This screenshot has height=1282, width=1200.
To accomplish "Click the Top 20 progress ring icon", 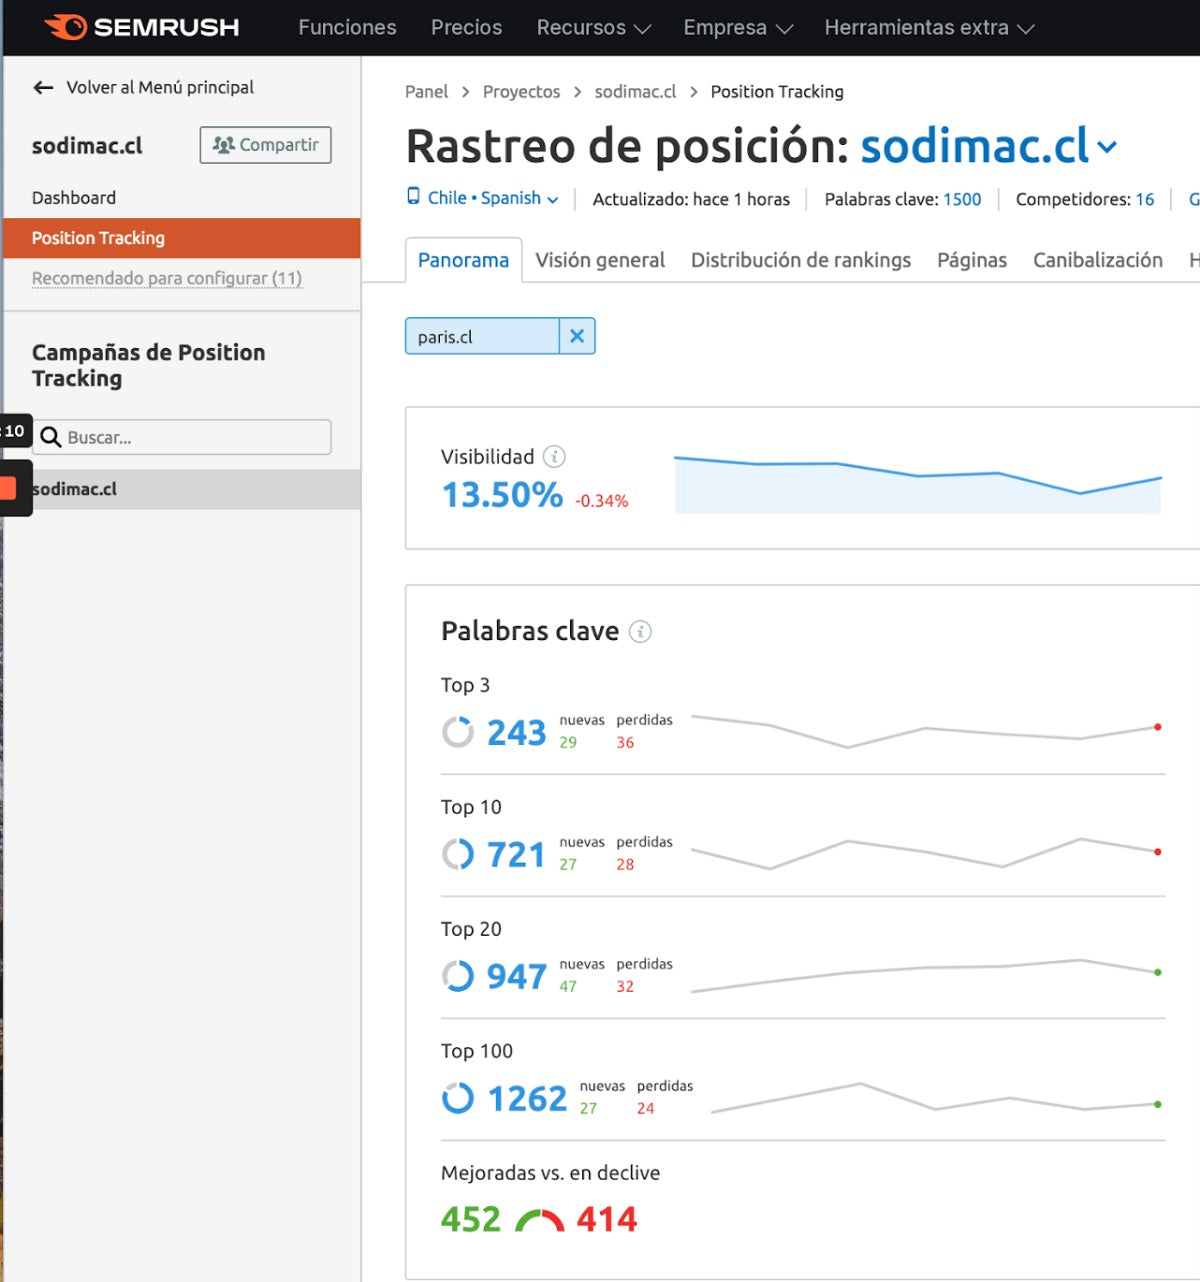I will [458, 976].
